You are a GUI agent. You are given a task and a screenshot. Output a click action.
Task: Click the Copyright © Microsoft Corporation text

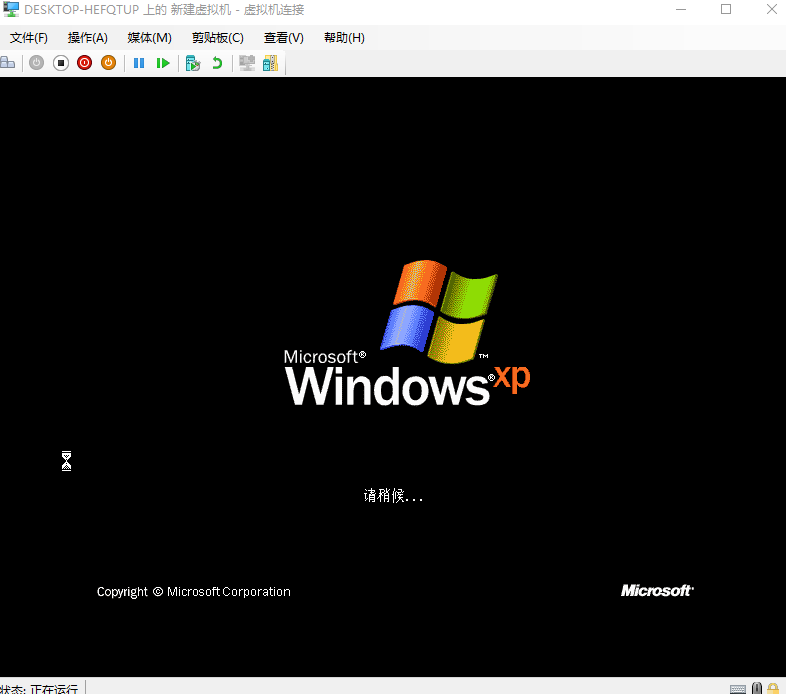pyautogui.click(x=193, y=592)
